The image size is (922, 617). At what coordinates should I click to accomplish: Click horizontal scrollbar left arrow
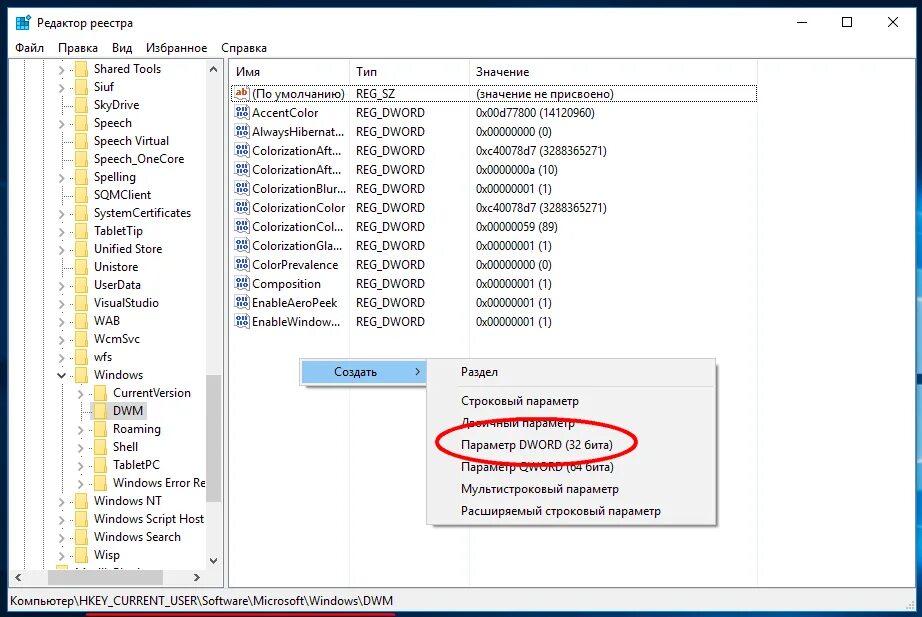point(18,578)
